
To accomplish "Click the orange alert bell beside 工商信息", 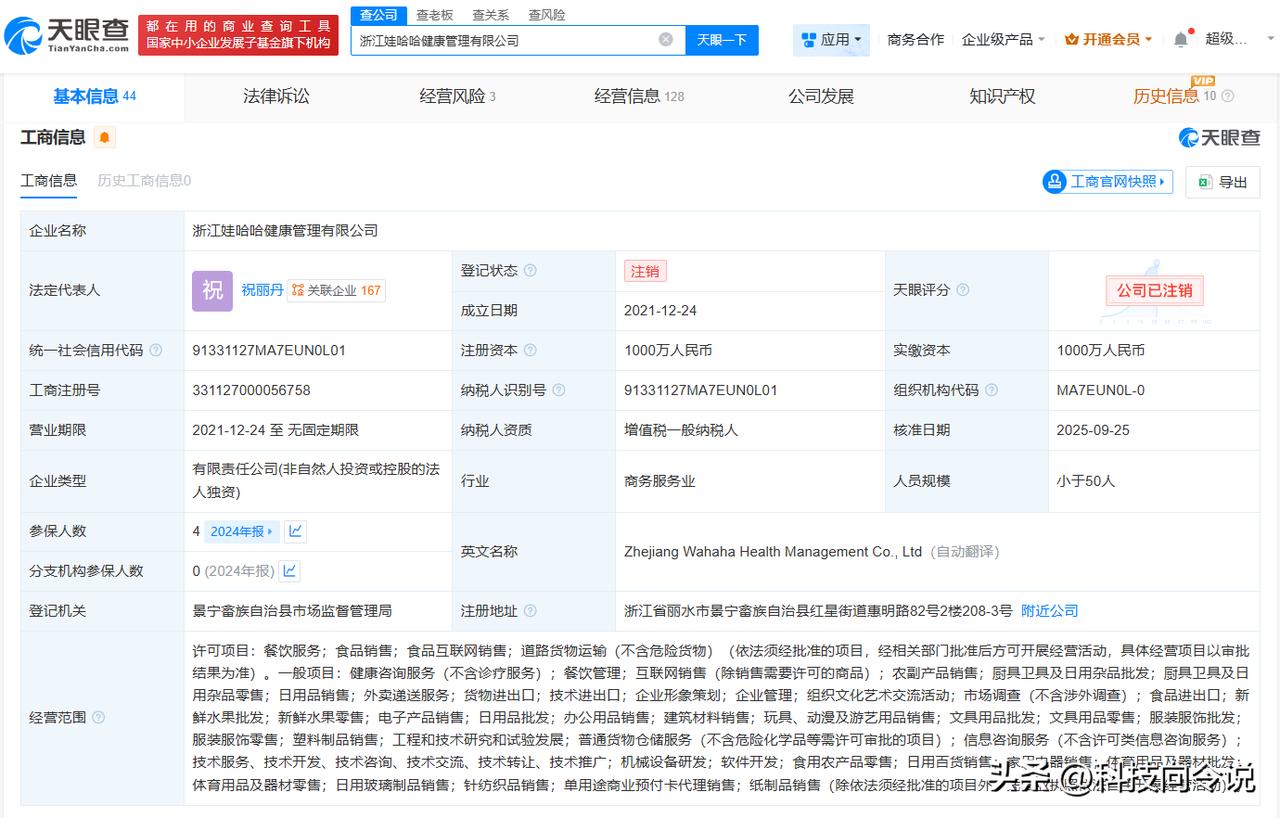I will click(x=105, y=138).
